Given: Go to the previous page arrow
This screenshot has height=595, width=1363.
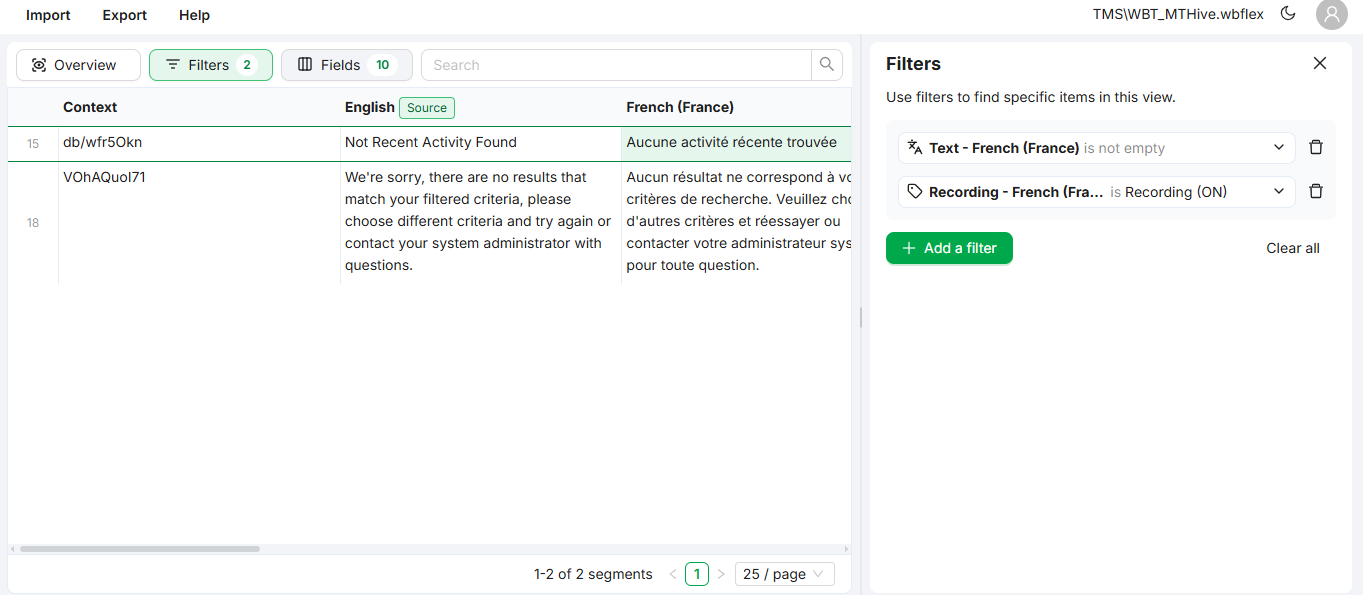Looking at the screenshot, I should pos(672,574).
